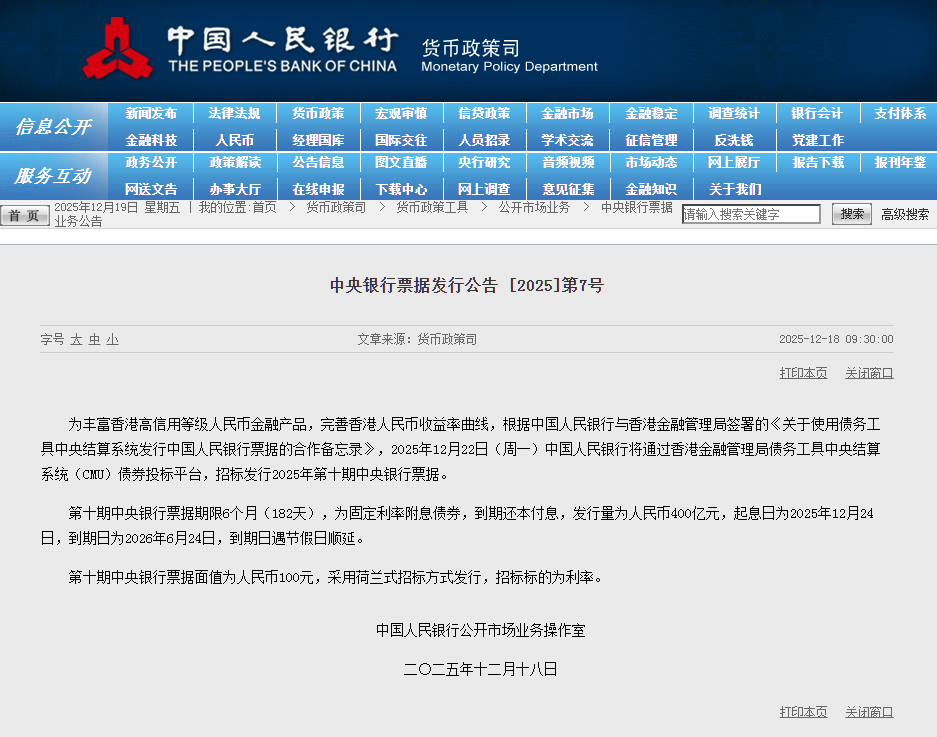Click the search keyword input box
The width and height of the screenshot is (937, 737).
751,213
